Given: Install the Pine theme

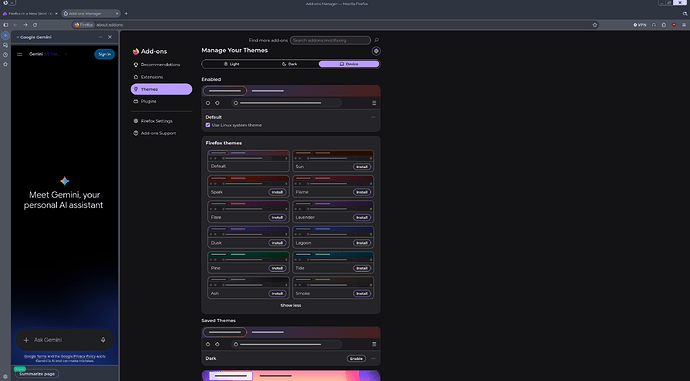Looking at the screenshot, I should (x=277, y=268).
